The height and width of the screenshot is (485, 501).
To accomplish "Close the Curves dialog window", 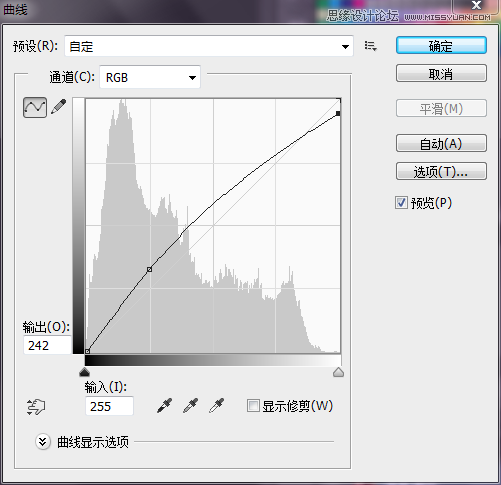I will point(477,5).
